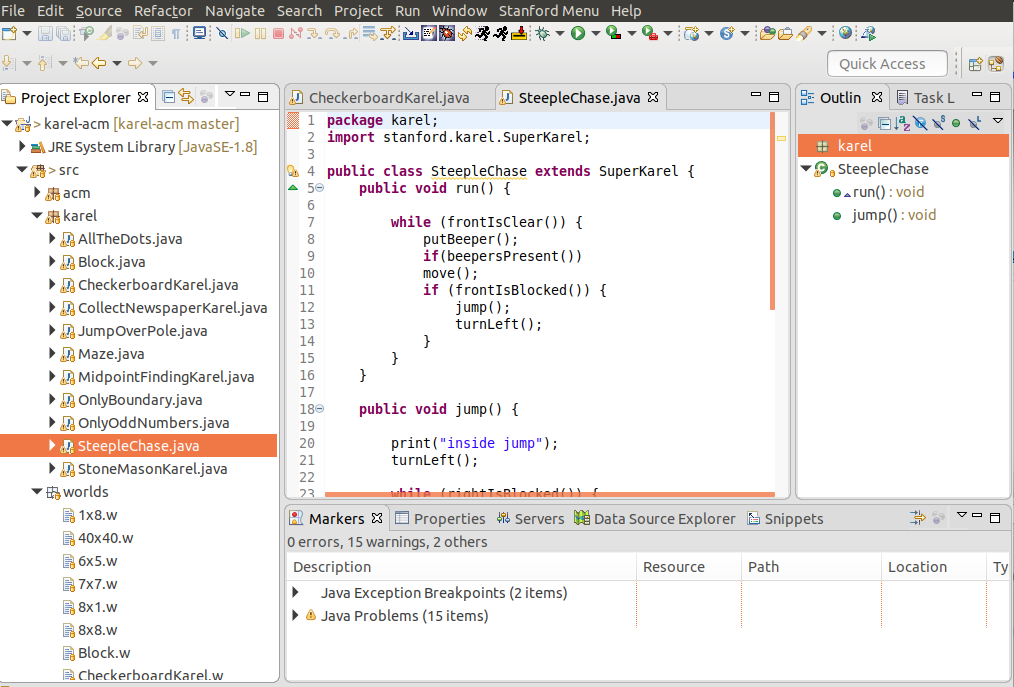Click Back navigation arrow in toolbar

coord(99,64)
